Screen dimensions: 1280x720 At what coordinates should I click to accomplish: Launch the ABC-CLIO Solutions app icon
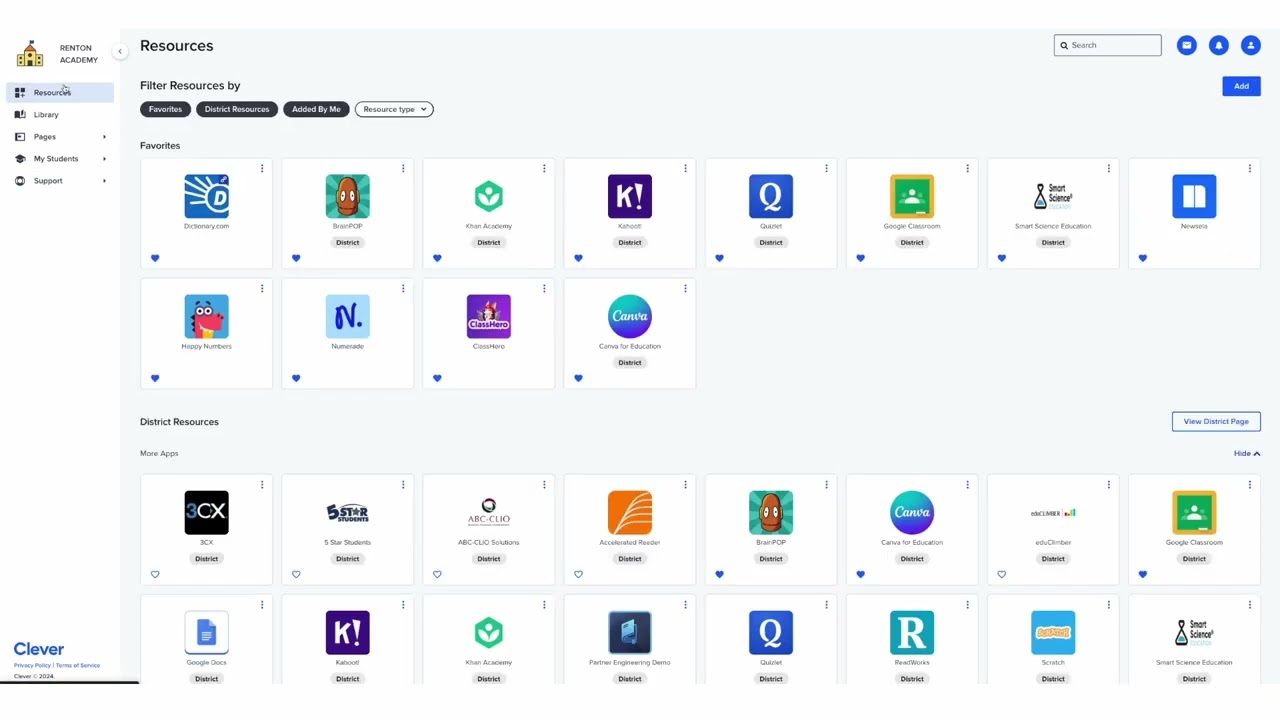[488, 512]
